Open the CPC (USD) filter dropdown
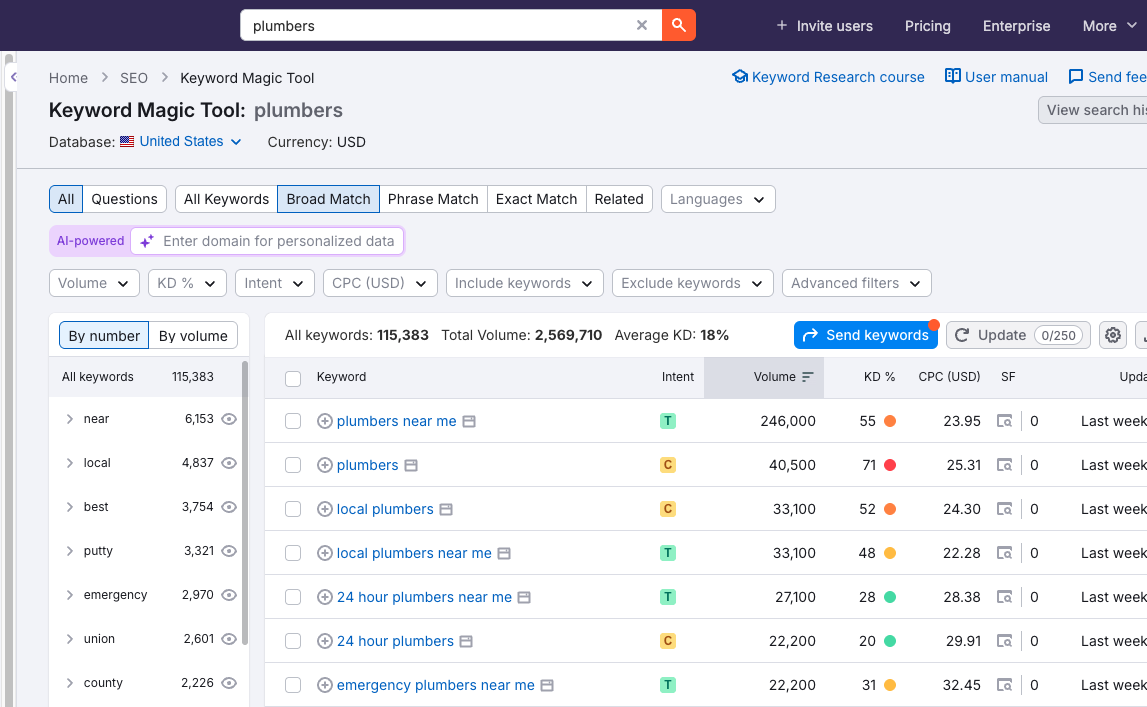The width and height of the screenshot is (1147, 707). pyautogui.click(x=380, y=283)
